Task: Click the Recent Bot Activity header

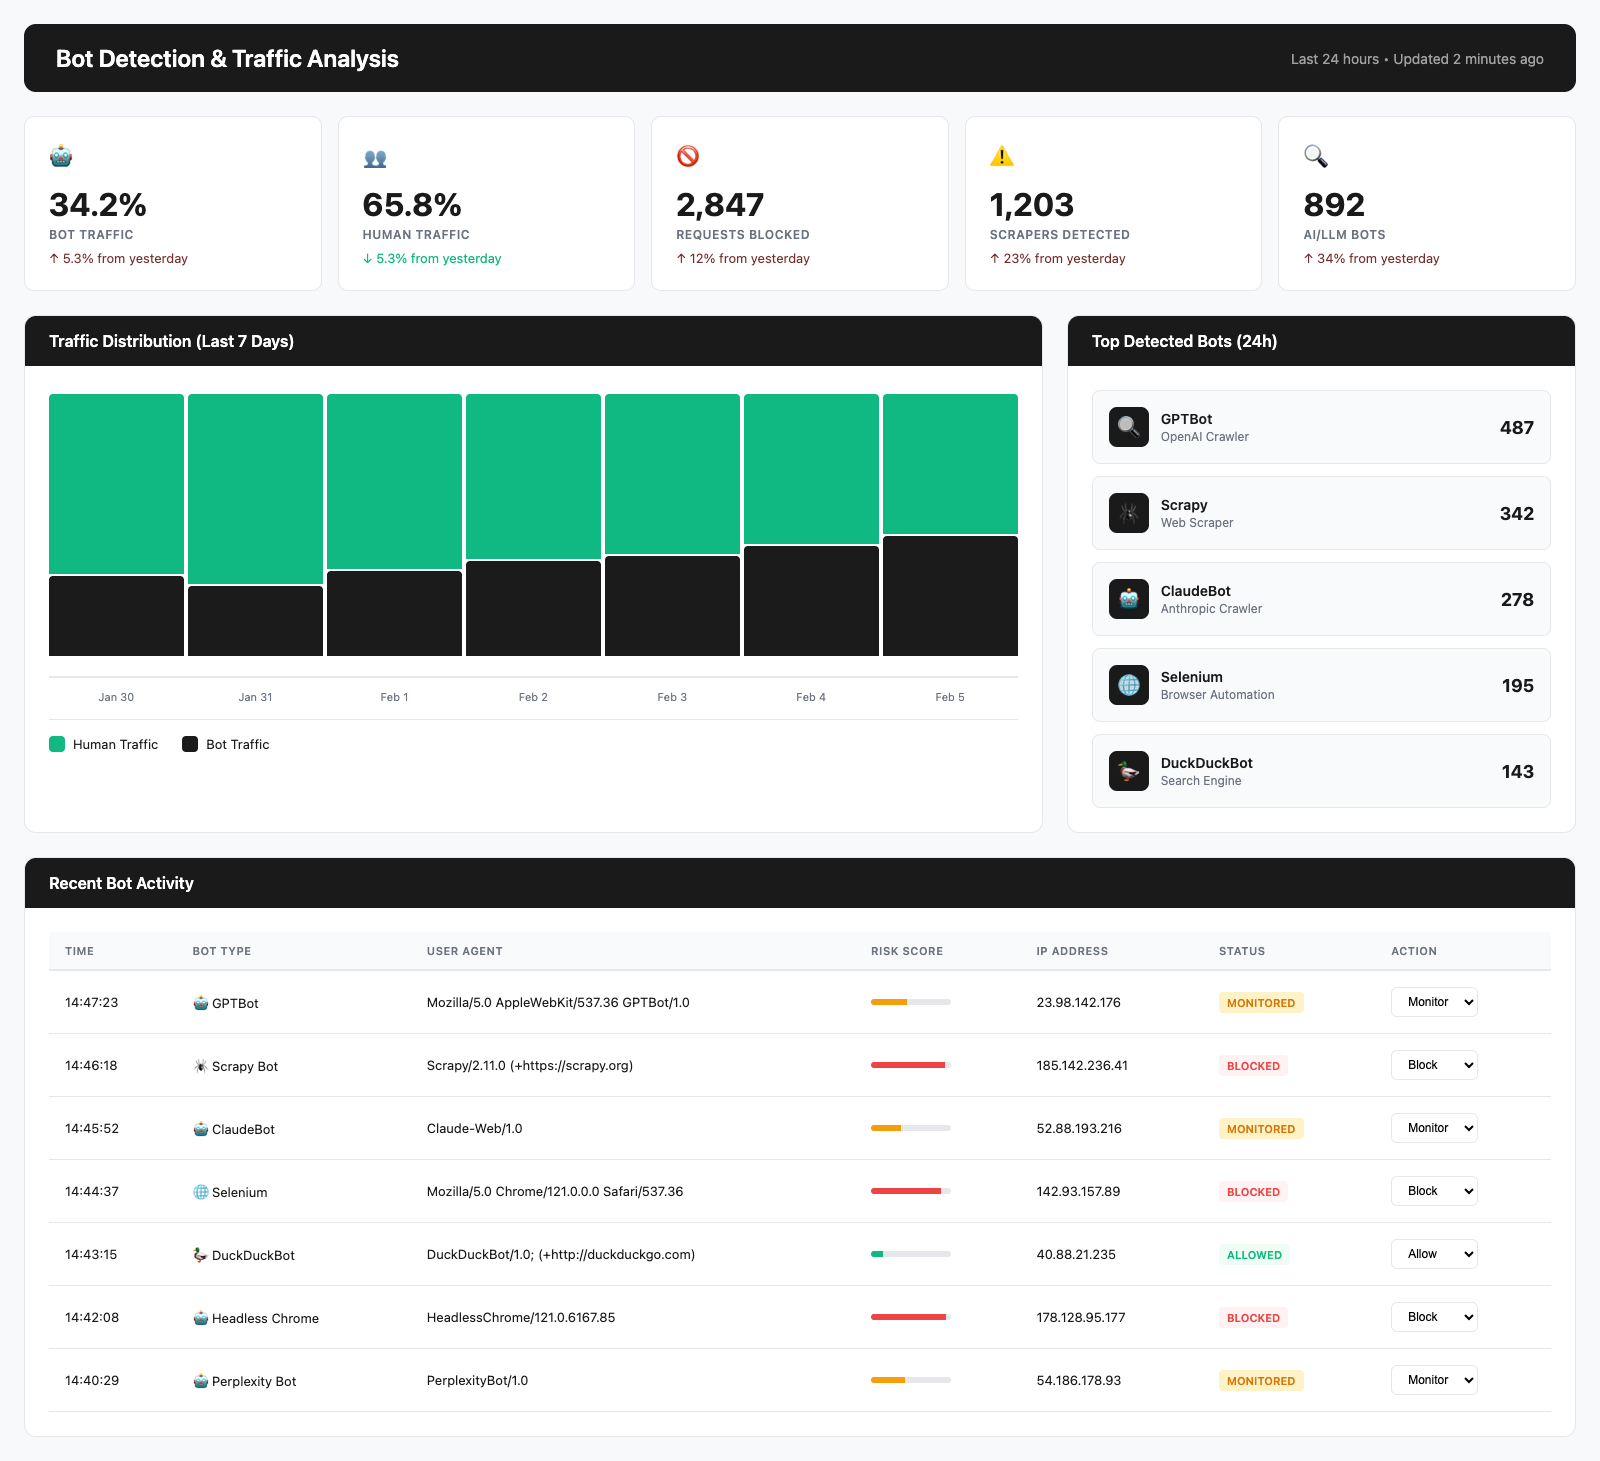Action: pos(121,883)
